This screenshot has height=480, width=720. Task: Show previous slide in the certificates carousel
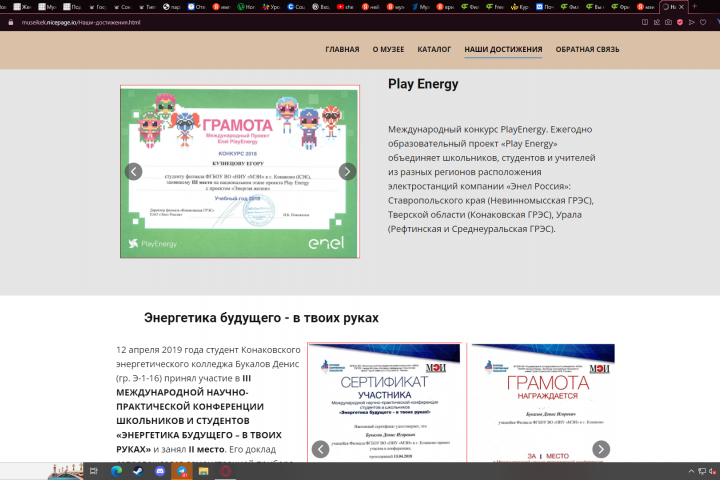[321, 449]
